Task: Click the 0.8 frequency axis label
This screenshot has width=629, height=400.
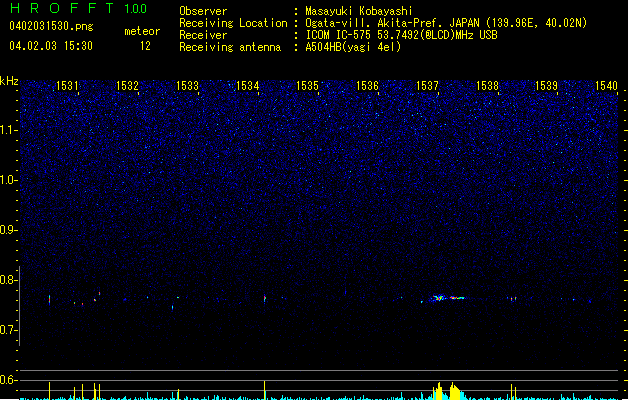Action: (9, 280)
